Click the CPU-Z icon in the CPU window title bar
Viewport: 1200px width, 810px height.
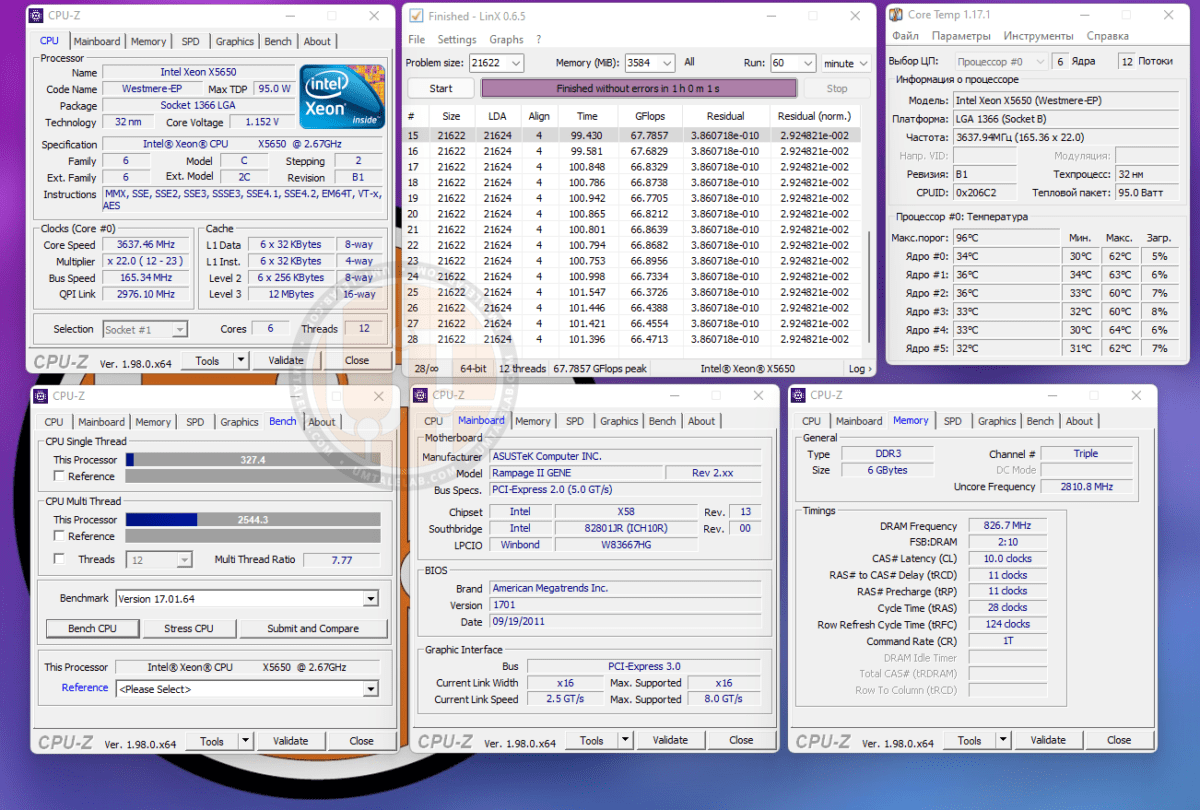pos(37,16)
